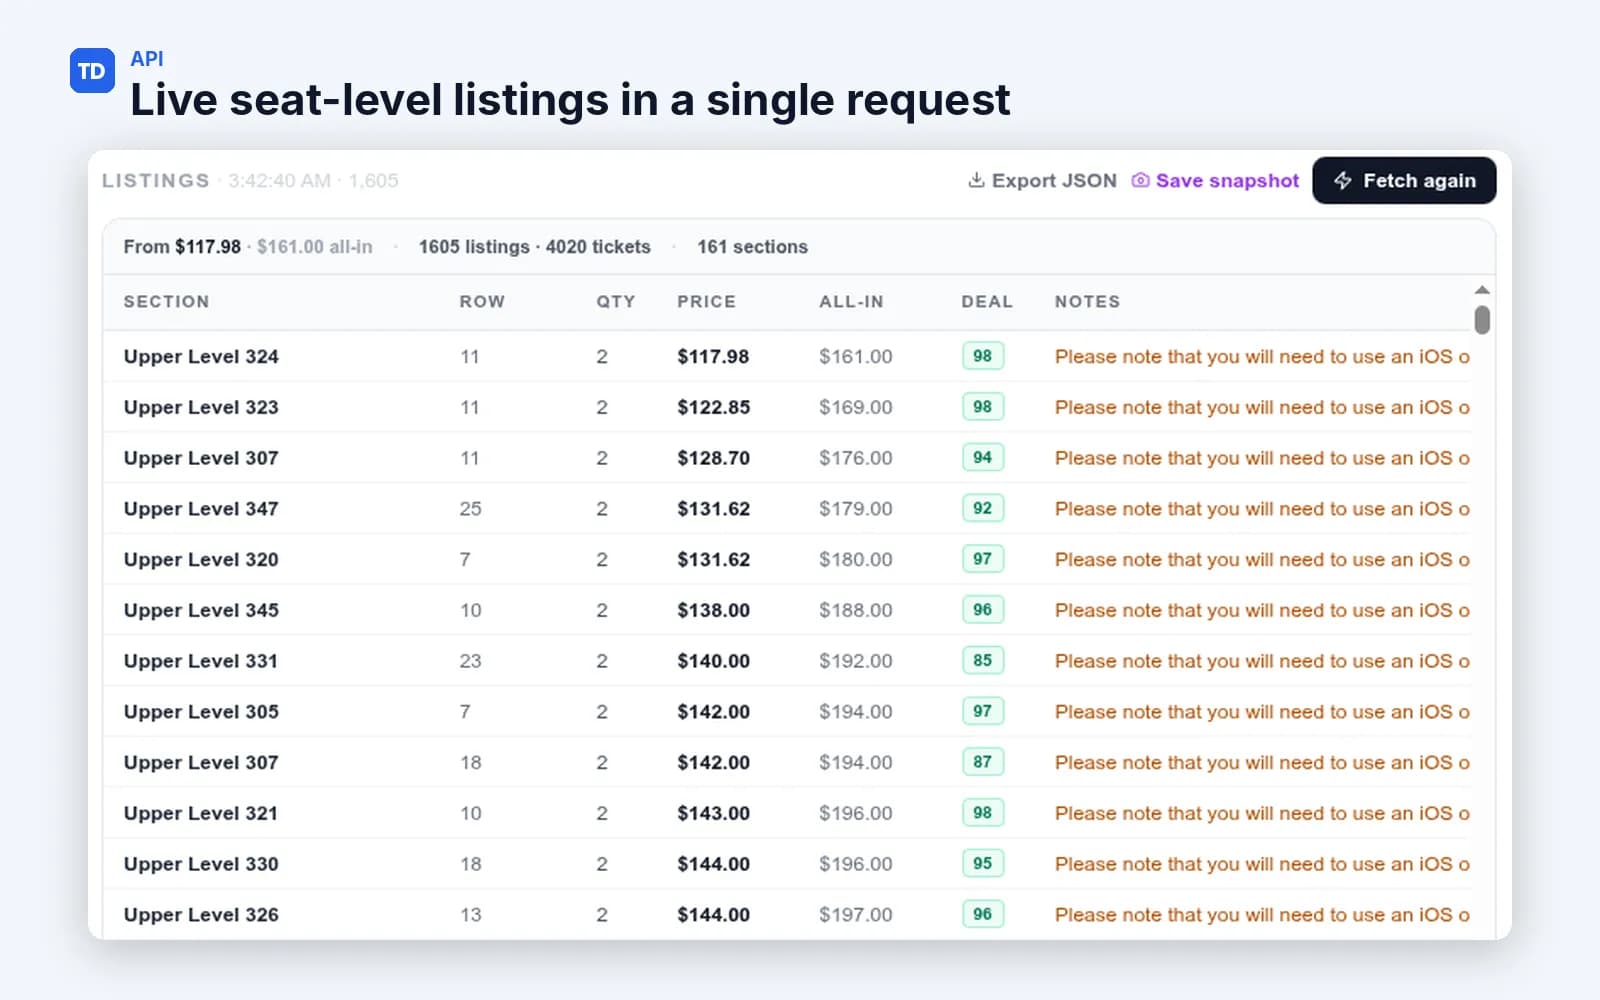Click the $188.00 all-in price
1600x1000 pixels.
[x=856, y=610]
